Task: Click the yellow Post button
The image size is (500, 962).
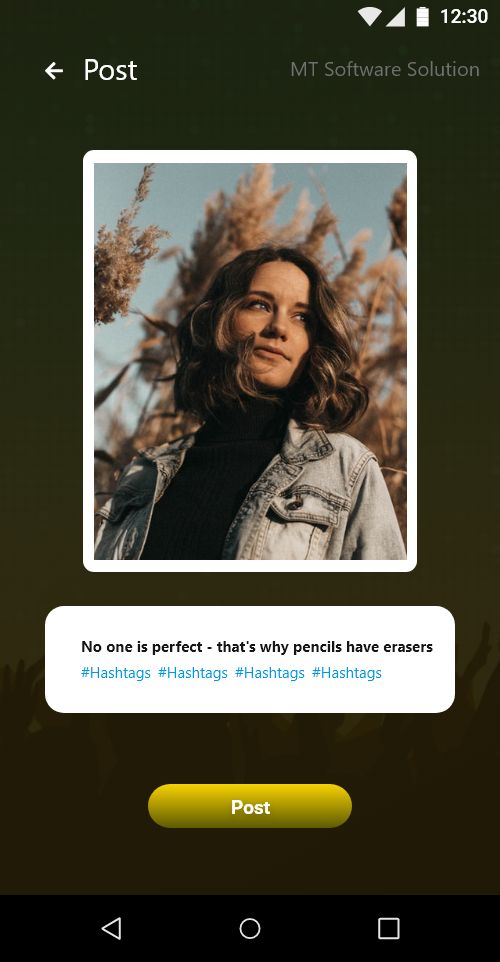Action: (x=250, y=806)
